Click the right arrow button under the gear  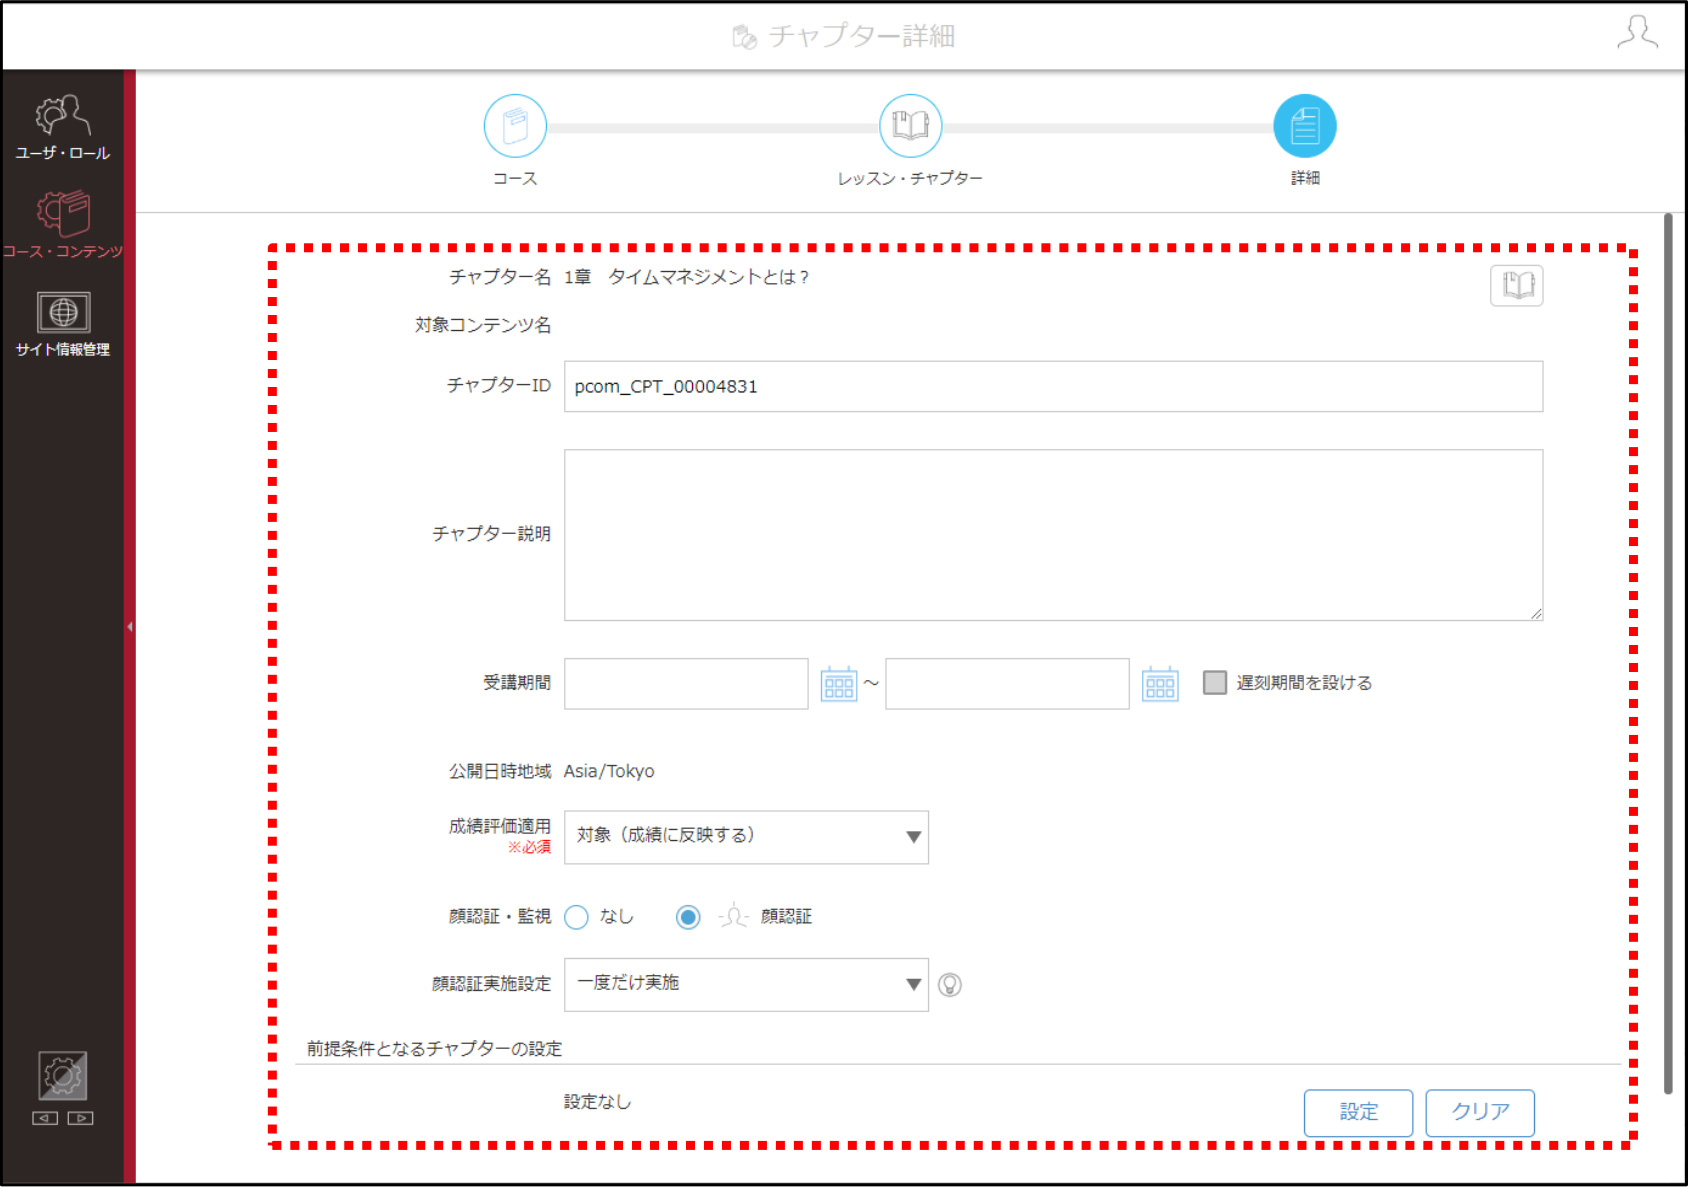(81, 1118)
